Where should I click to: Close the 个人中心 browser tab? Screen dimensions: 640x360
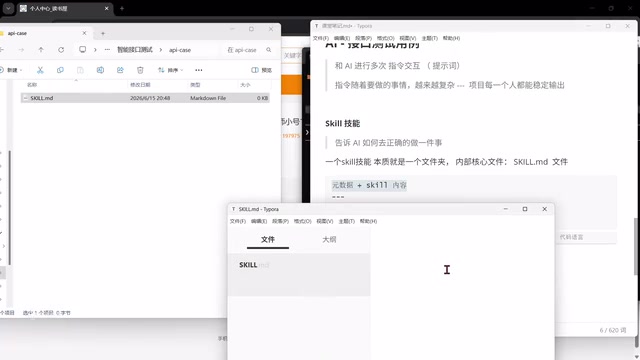tap(107, 8)
